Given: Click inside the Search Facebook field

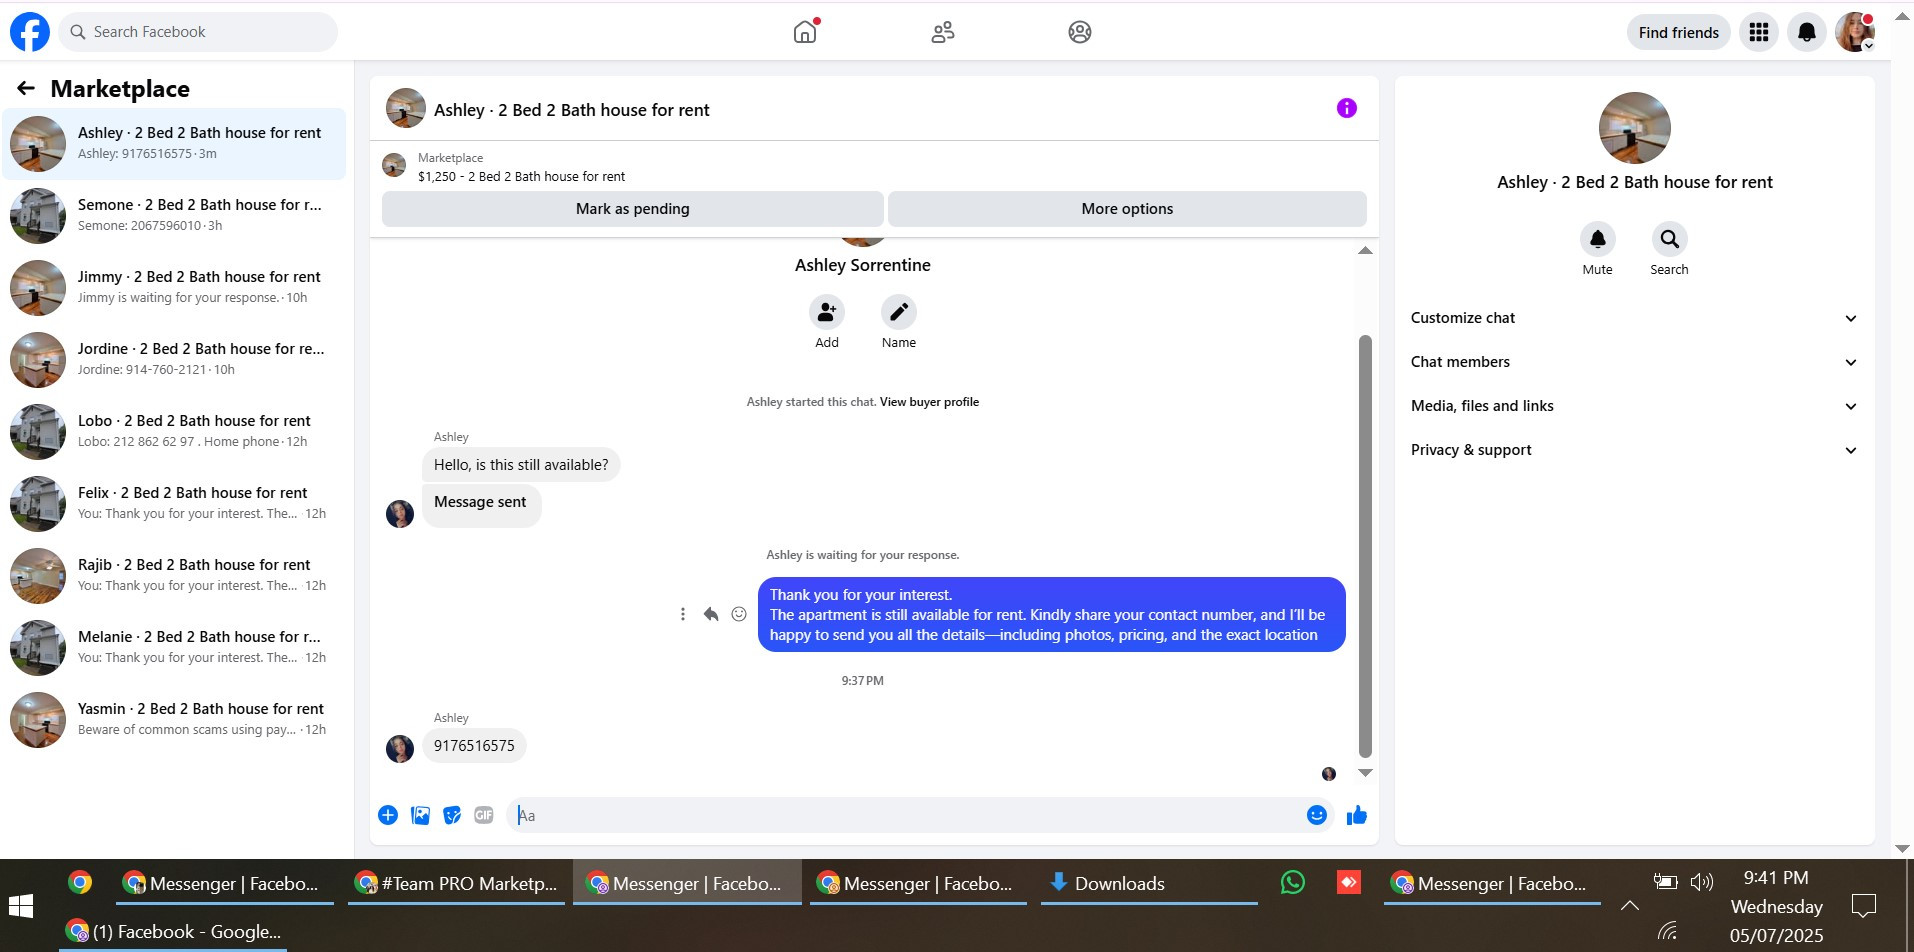Looking at the screenshot, I should tap(199, 32).
